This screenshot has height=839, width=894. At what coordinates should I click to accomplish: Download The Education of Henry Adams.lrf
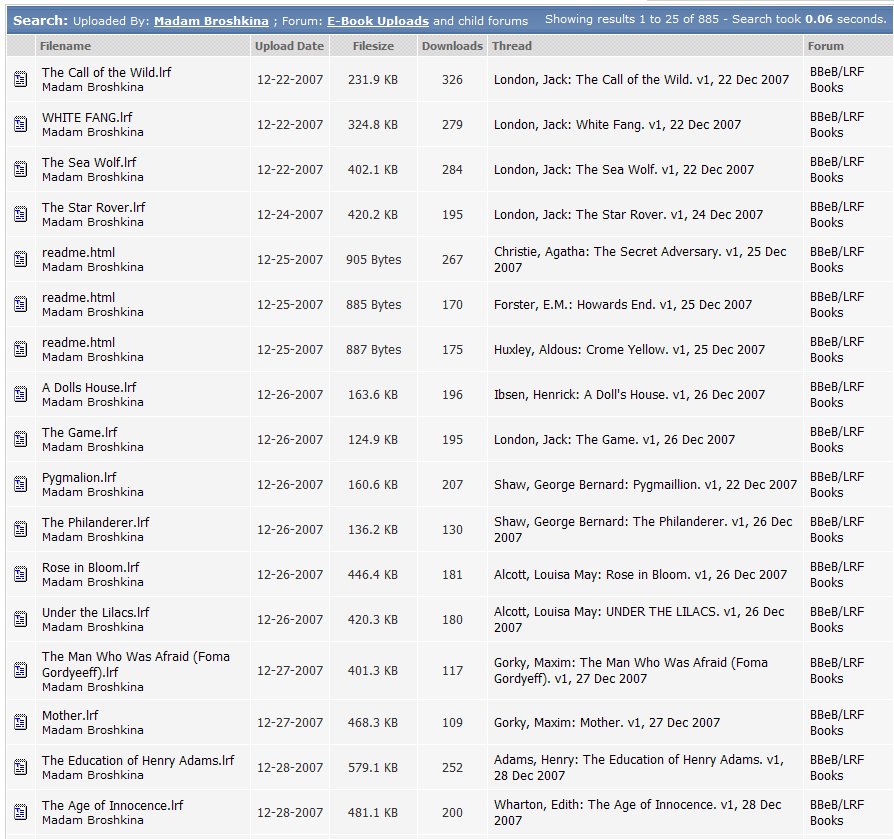point(138,761)
